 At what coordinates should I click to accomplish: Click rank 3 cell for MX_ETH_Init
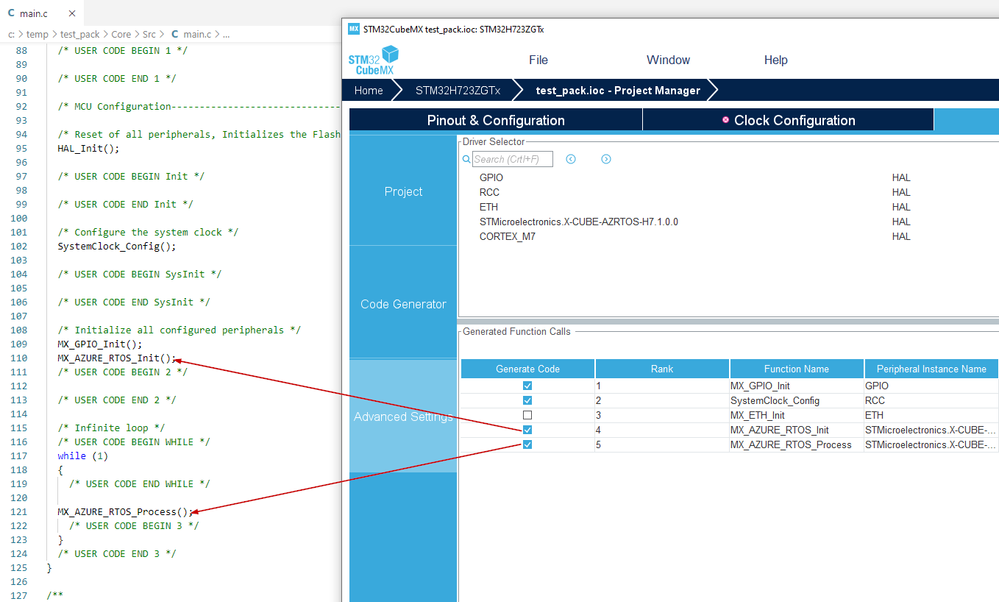(662, 415)
